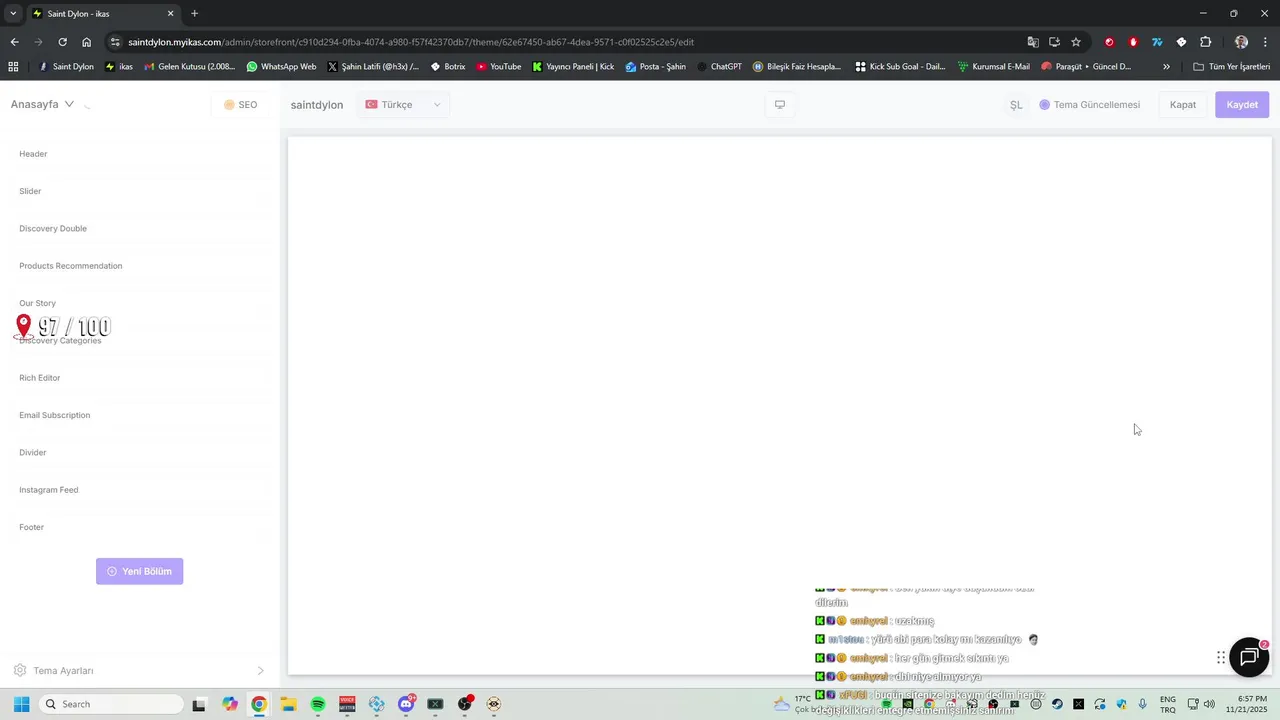Select the Rich Editor section
1280x720 pixels.
(x=139, y=378)
